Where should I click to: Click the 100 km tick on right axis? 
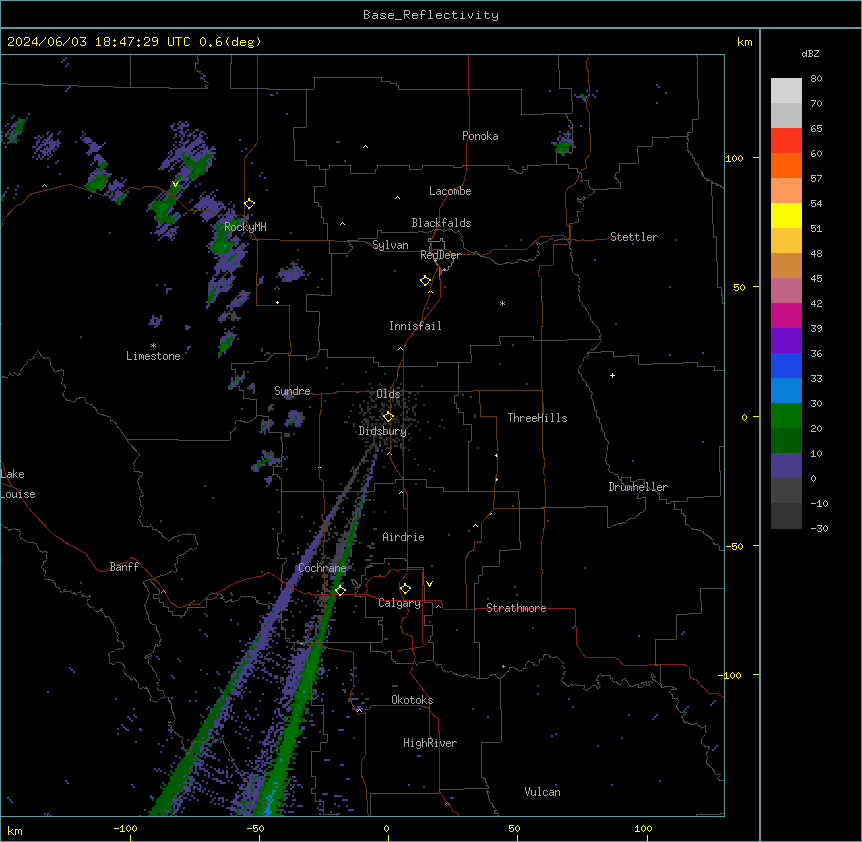pyautogui.click(x=734, y=158)
